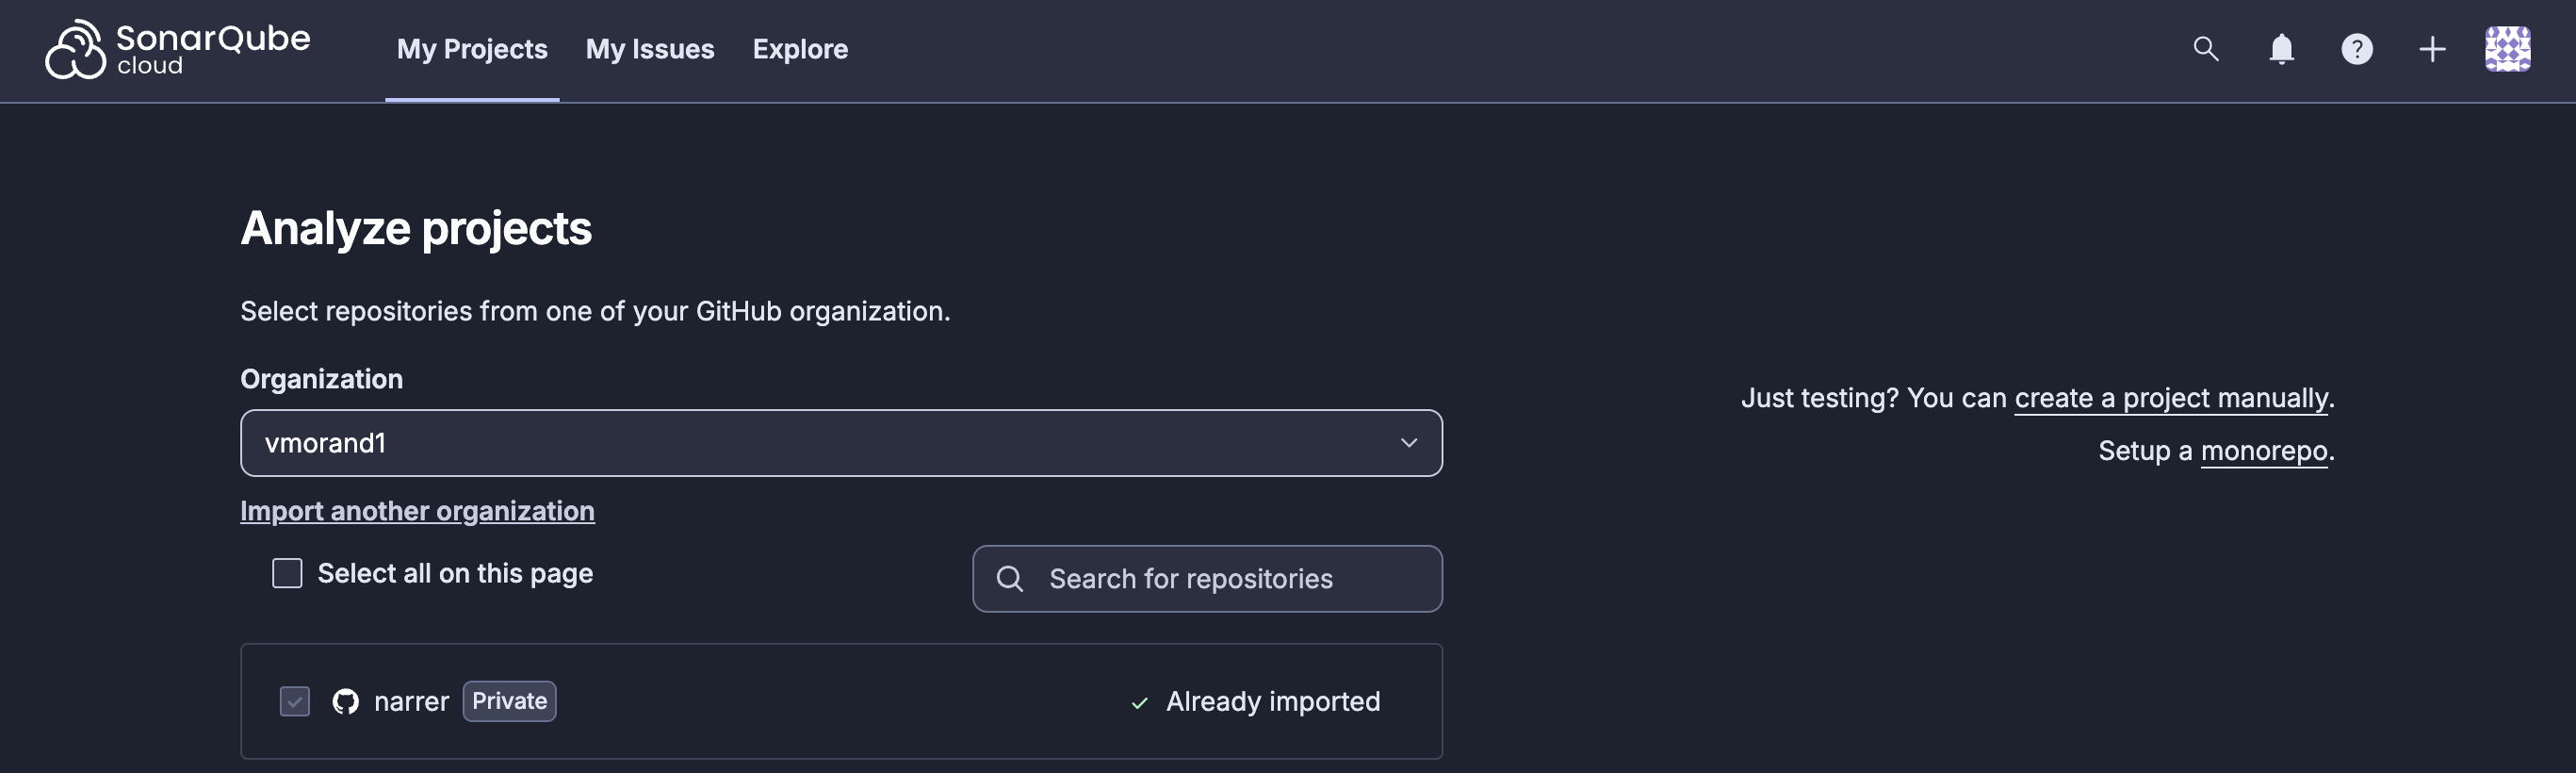Click the plus icon to add new
The width and height of the screenshot is (2576, 773).
2432,49
